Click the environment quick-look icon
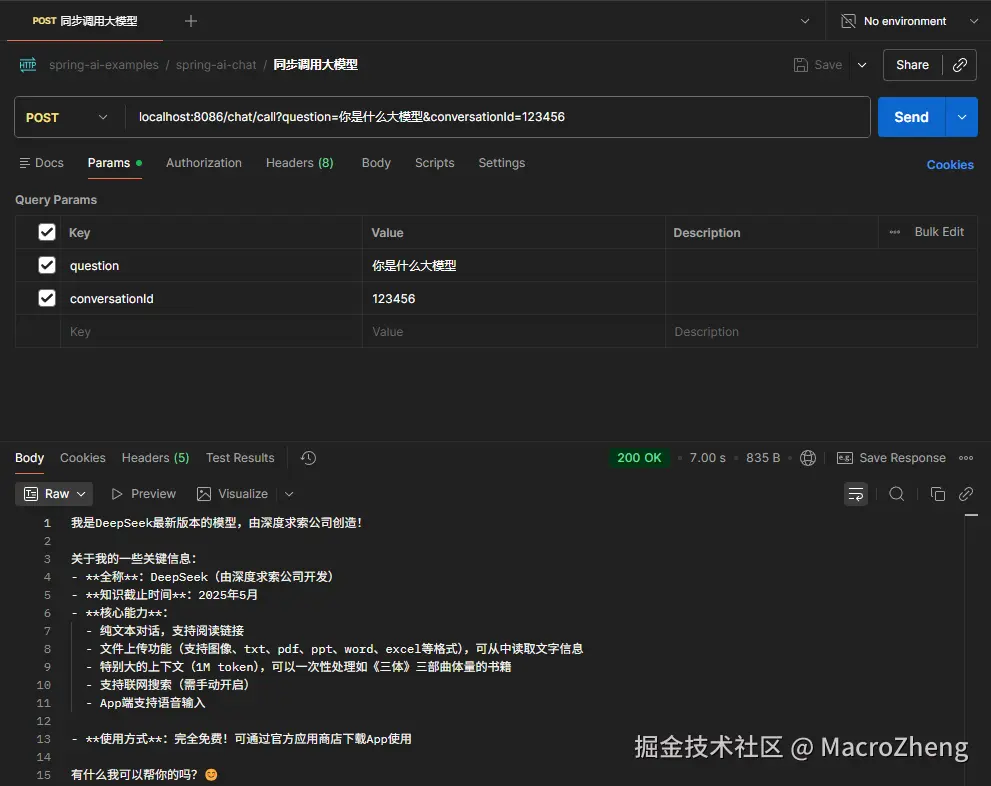991x786 pixels. [x=848, y=21]
